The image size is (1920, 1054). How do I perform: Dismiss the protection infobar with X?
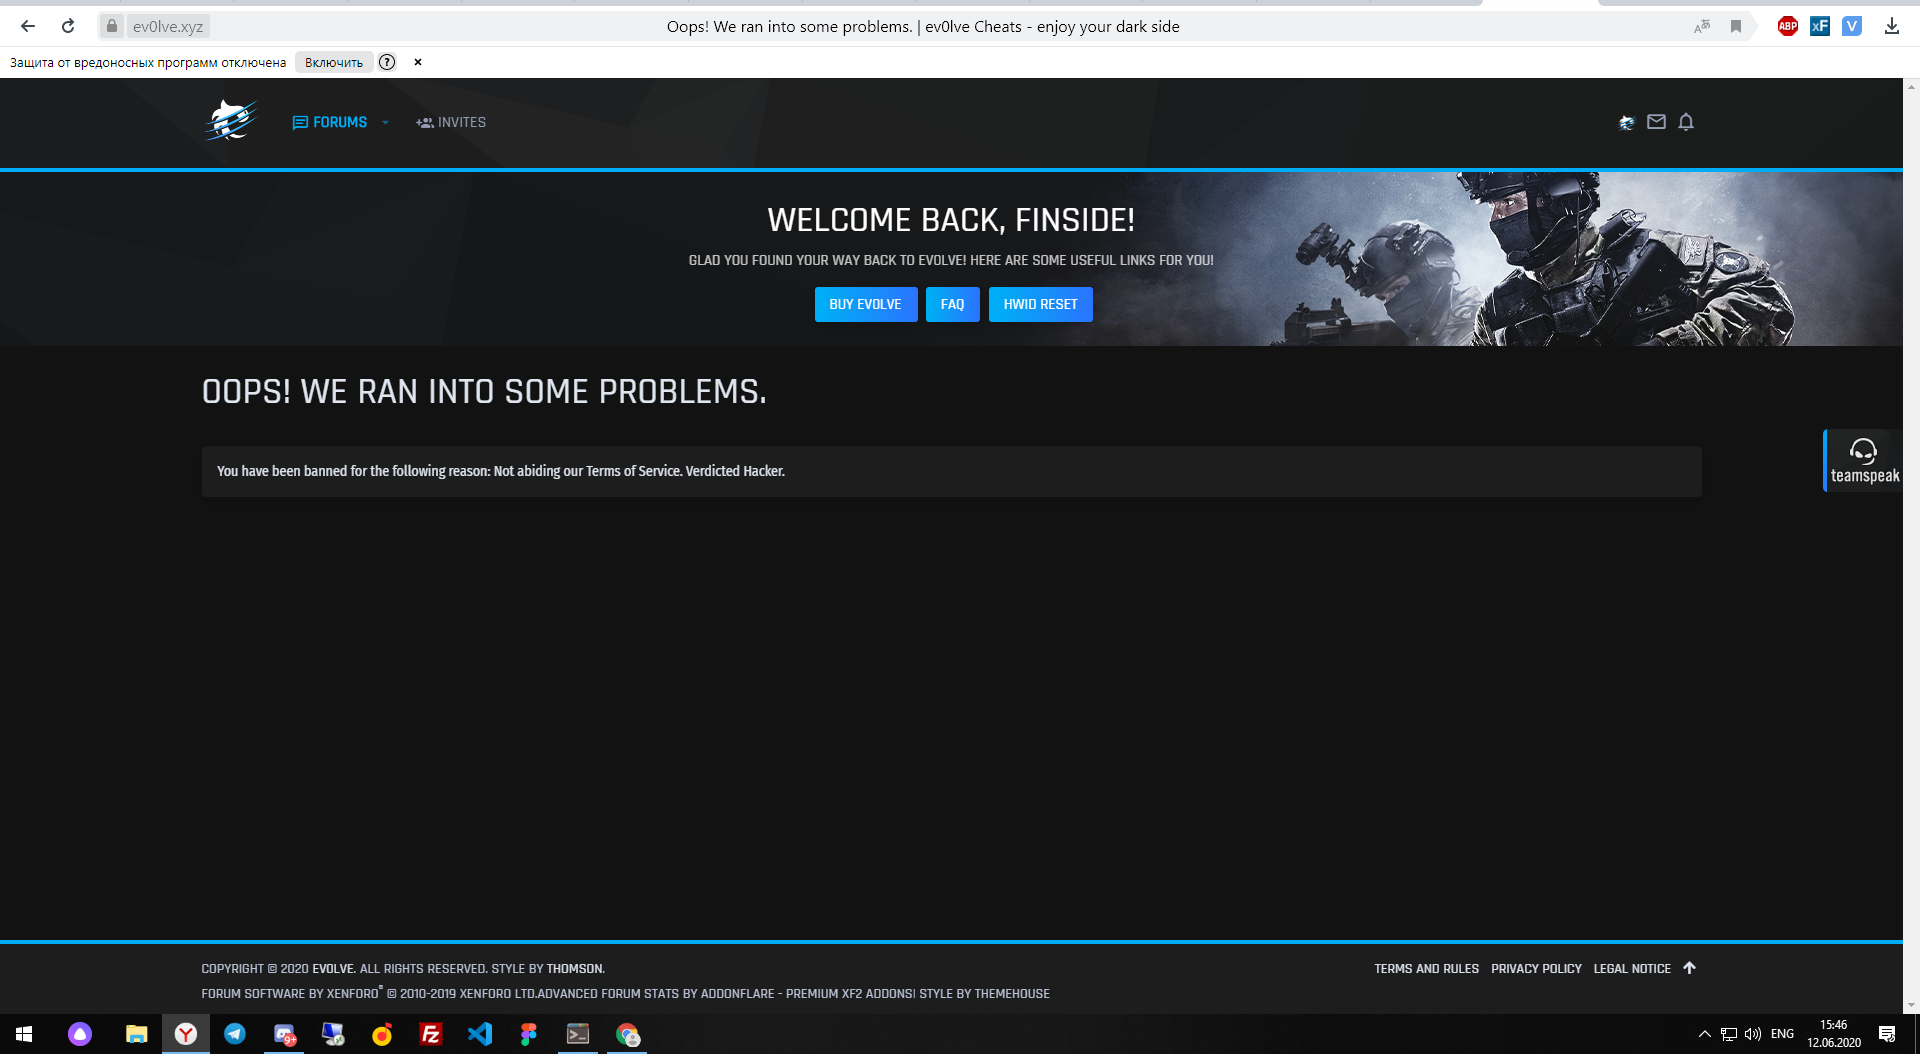pos(418,62)
